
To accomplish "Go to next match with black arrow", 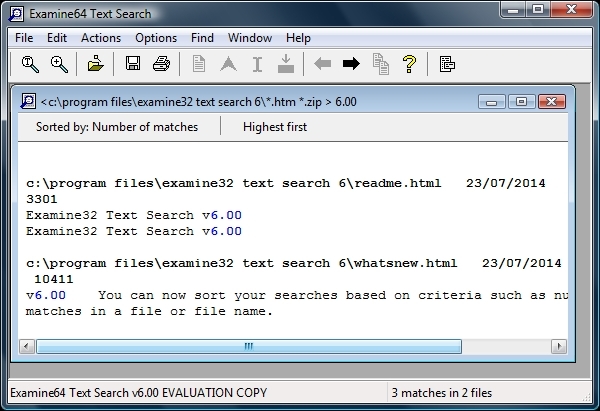I will pos(351,65).
